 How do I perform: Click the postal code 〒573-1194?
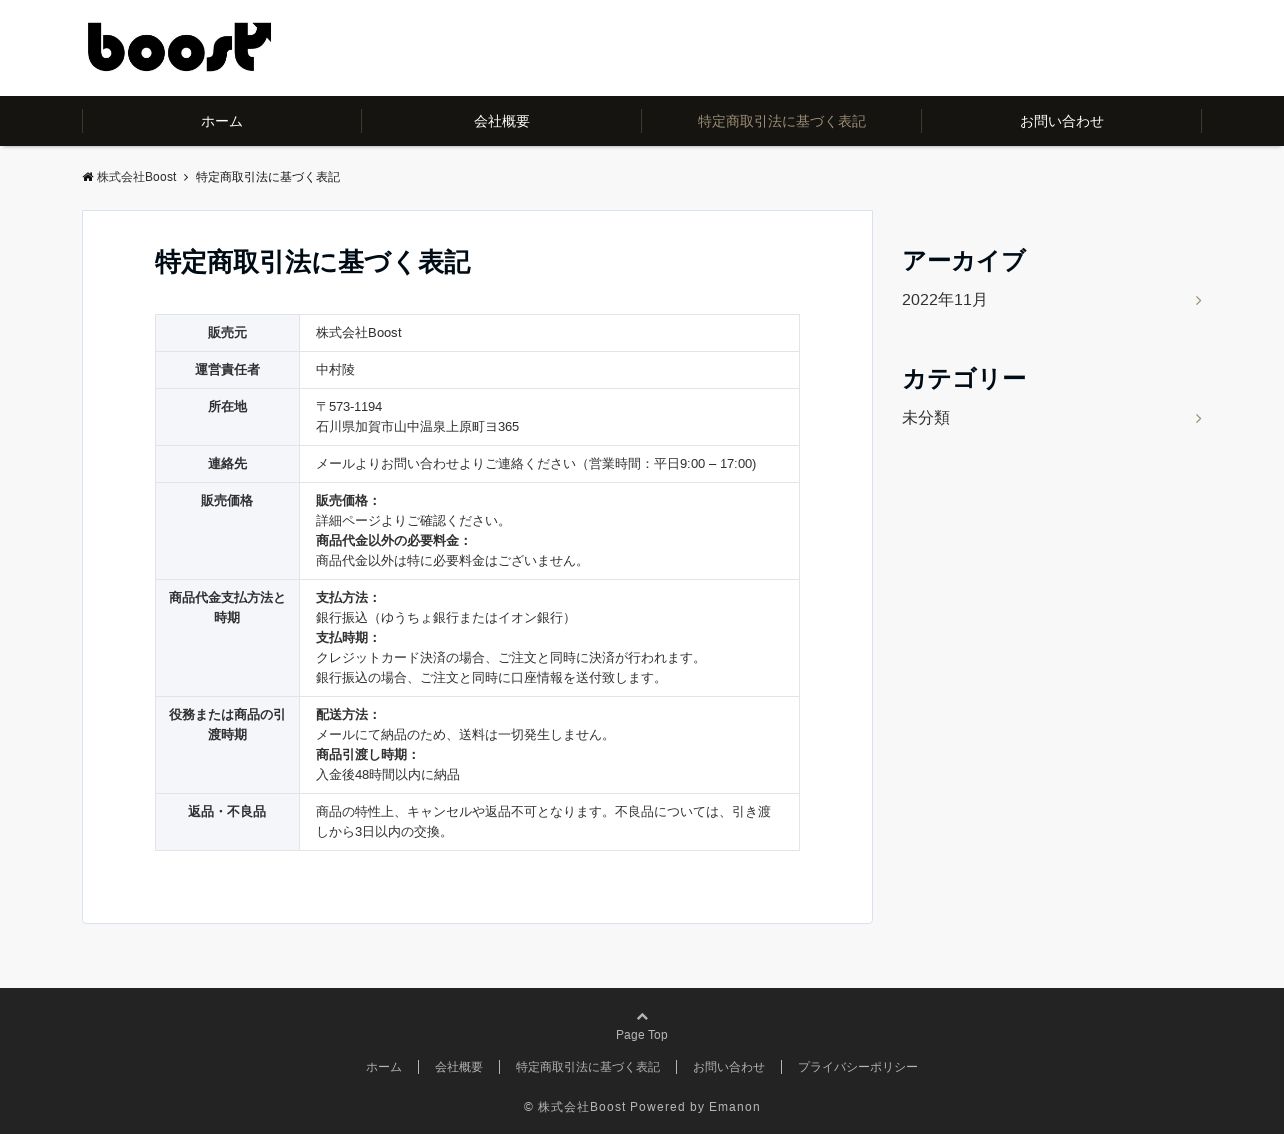349,407
